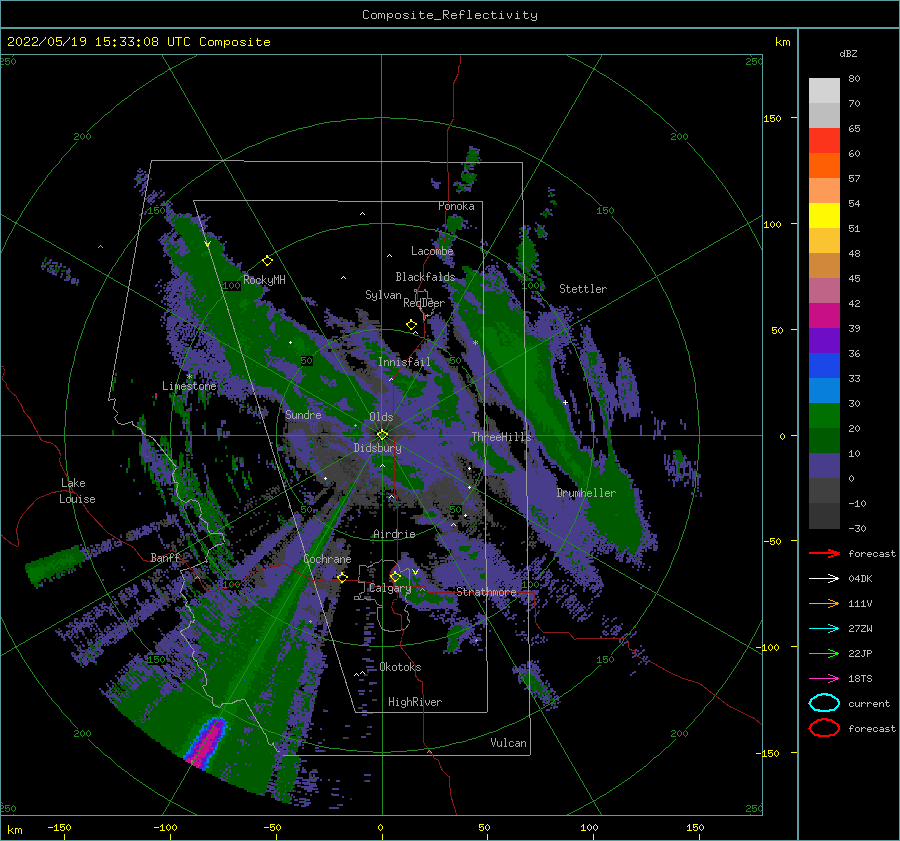
Task: Click the red forecast ellipse legend icon
Action: tap(824, 728)
